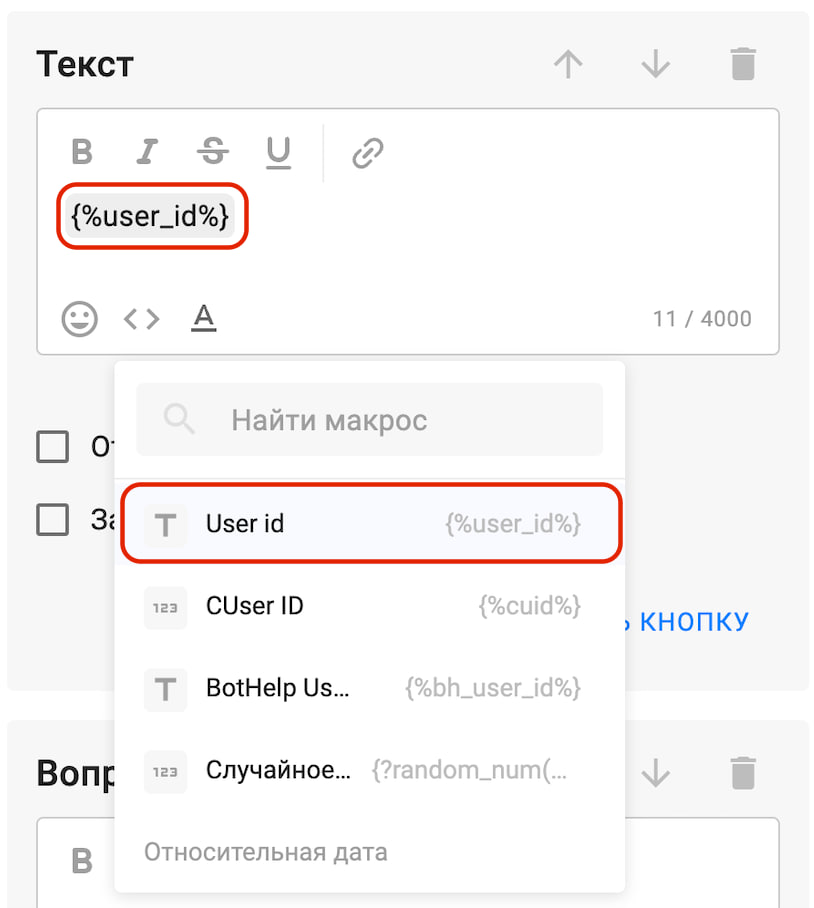Toggle bold formatting in Текст editor
Viewport: 814px width, 908px height.
pos(82,152)
